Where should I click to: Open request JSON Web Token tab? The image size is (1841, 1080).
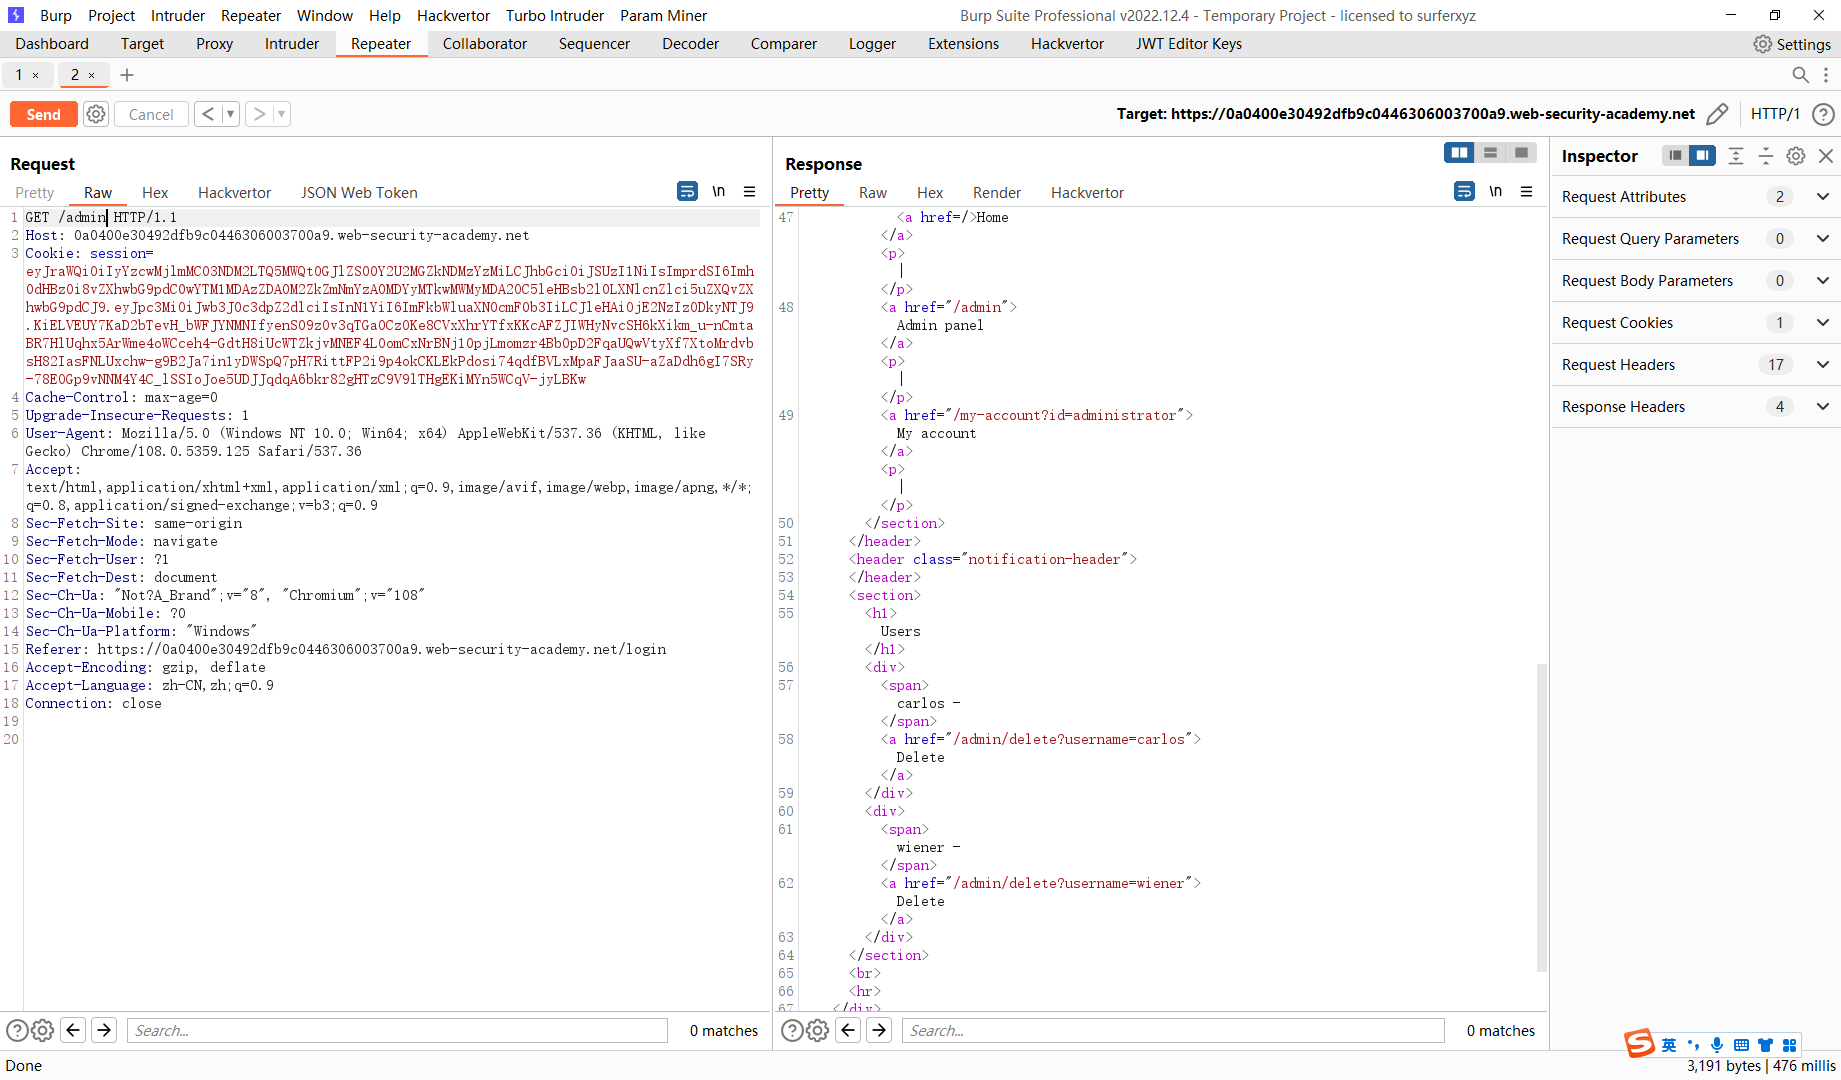pos(359,193)
